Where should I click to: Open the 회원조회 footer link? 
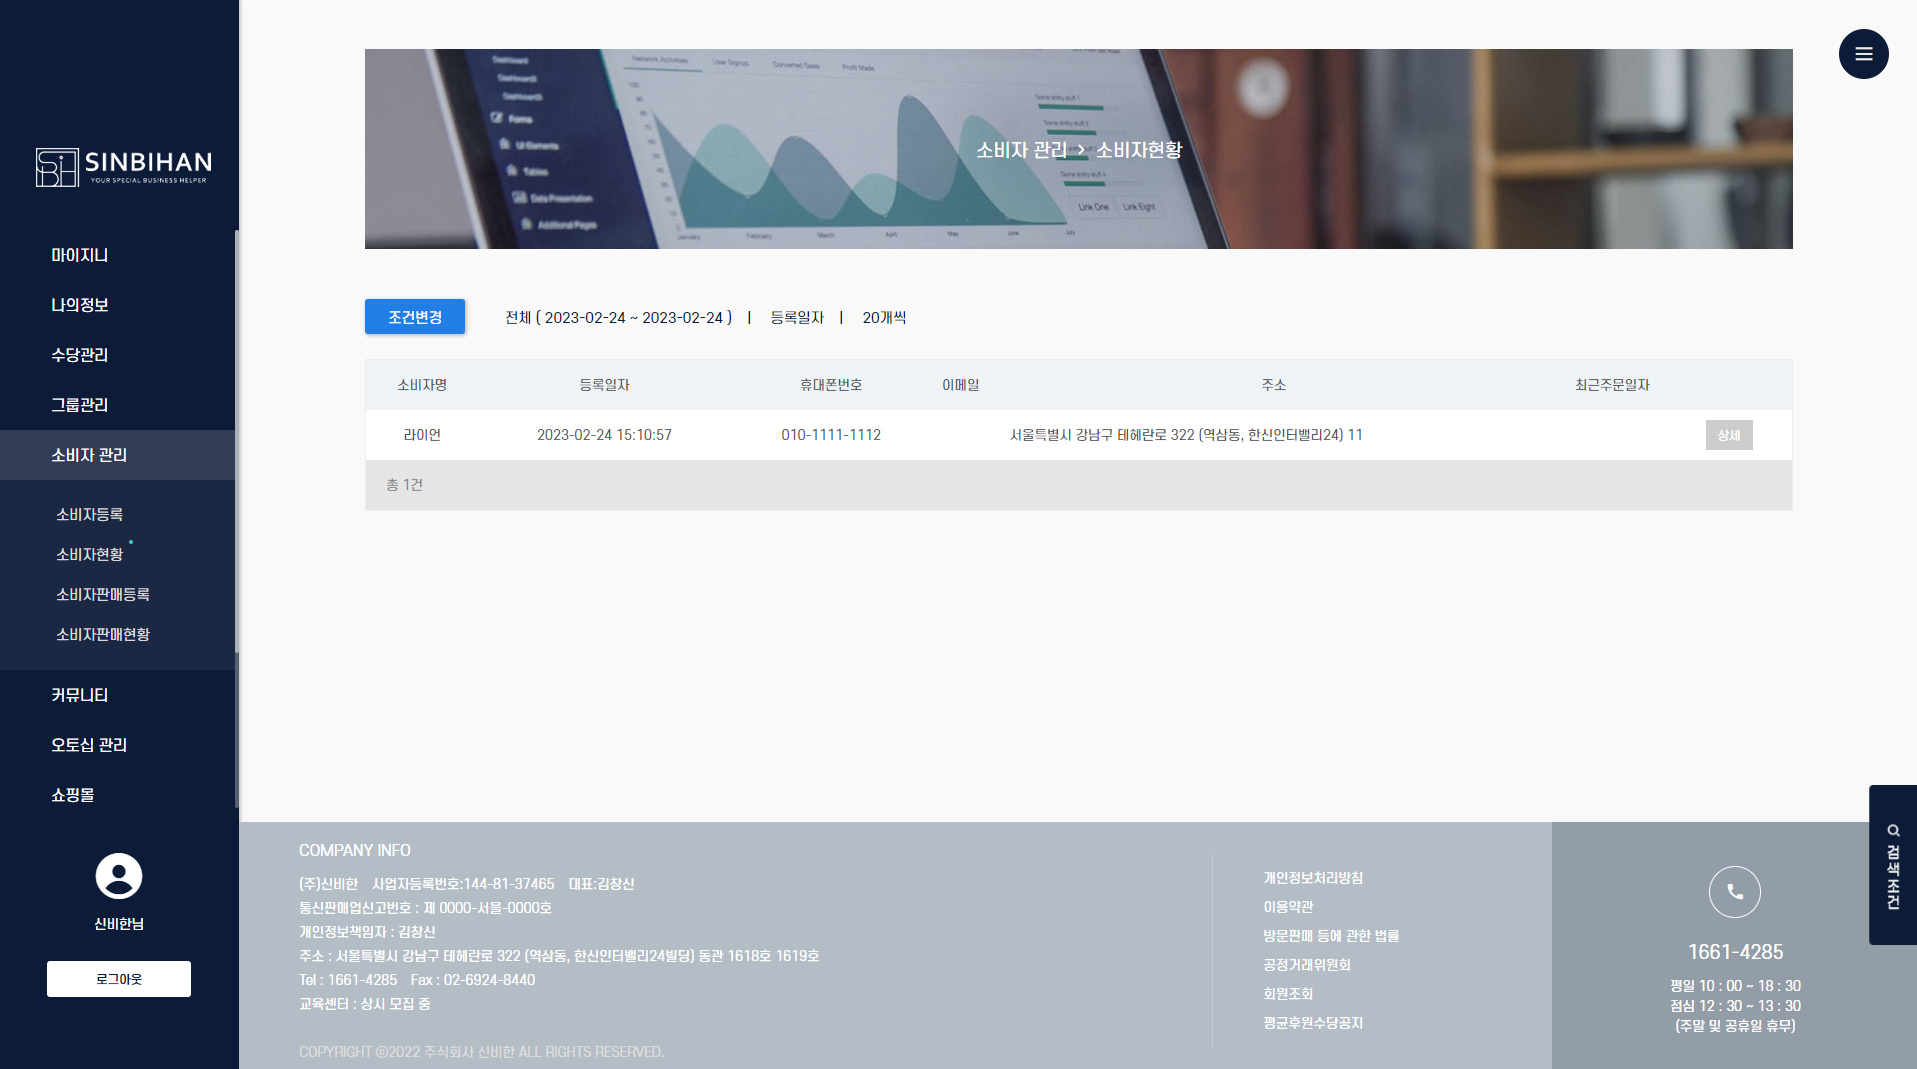1288,994
